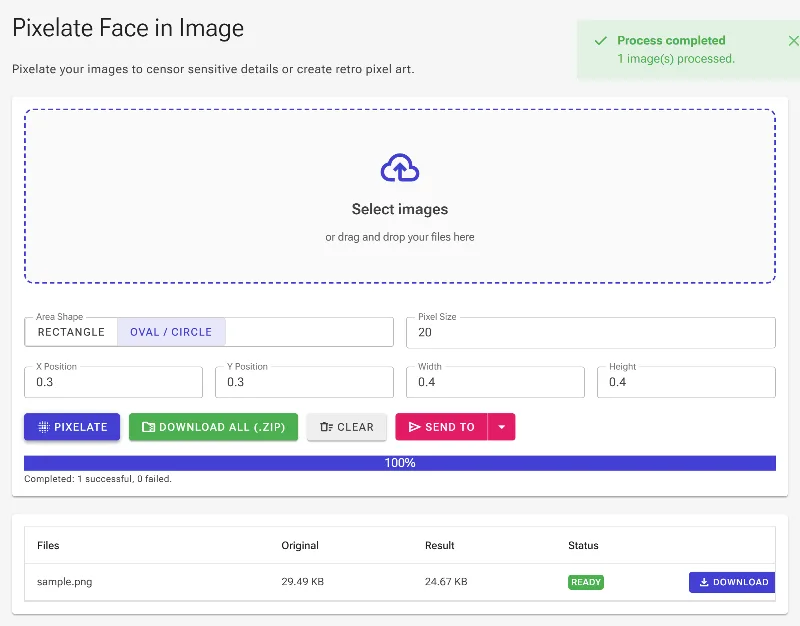Screen dimensions: 800x626
Task: Click the Height input field
Action: pos(686,382)
